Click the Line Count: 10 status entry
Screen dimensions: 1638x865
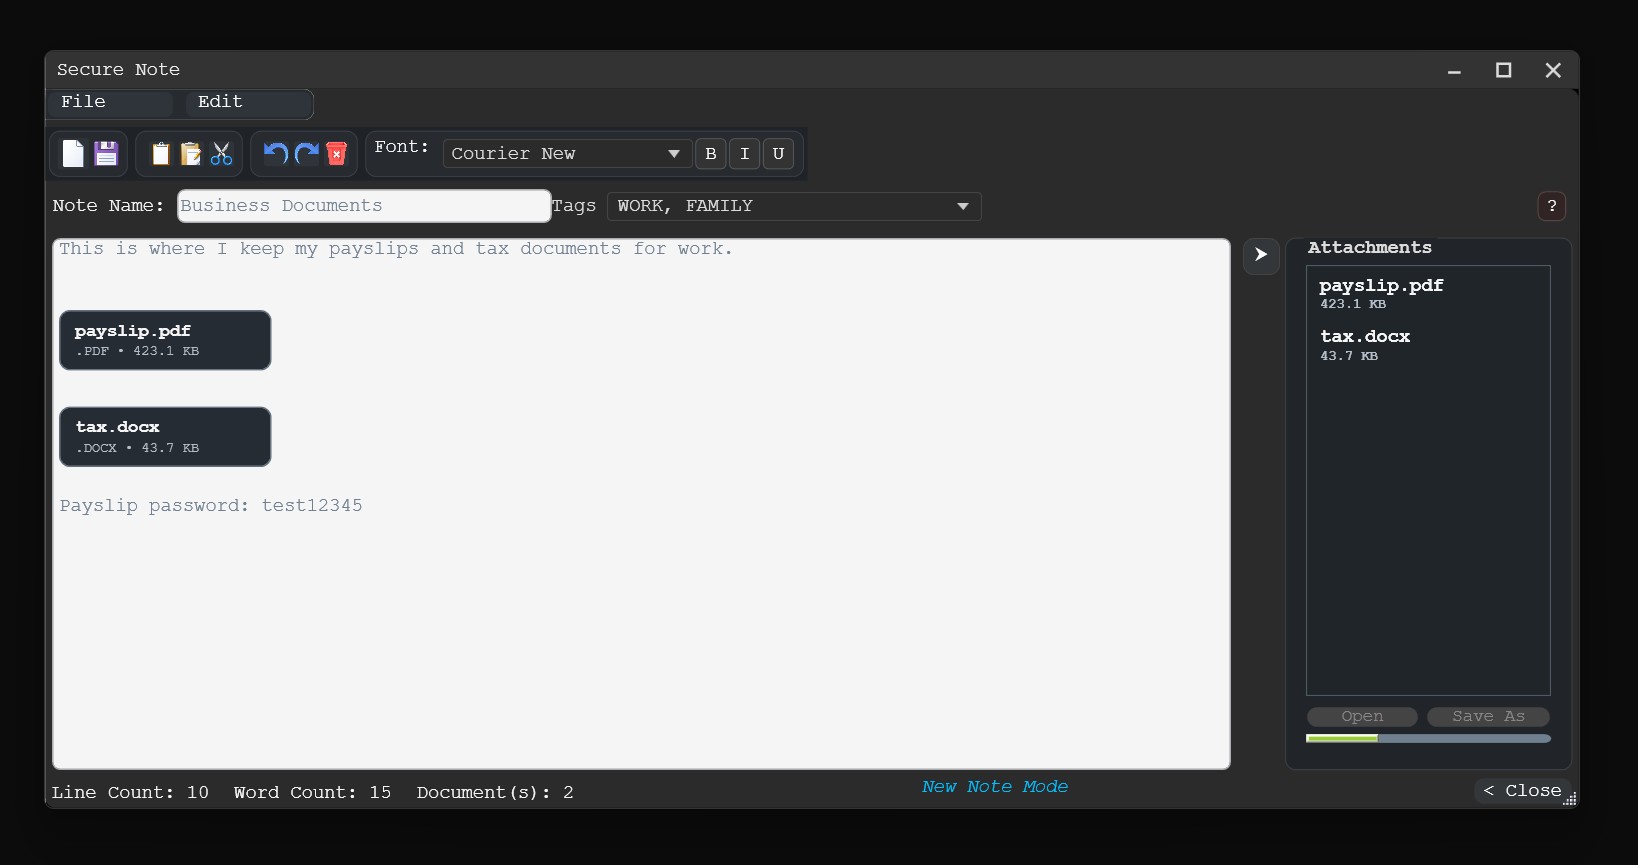[x=131, y=793]
